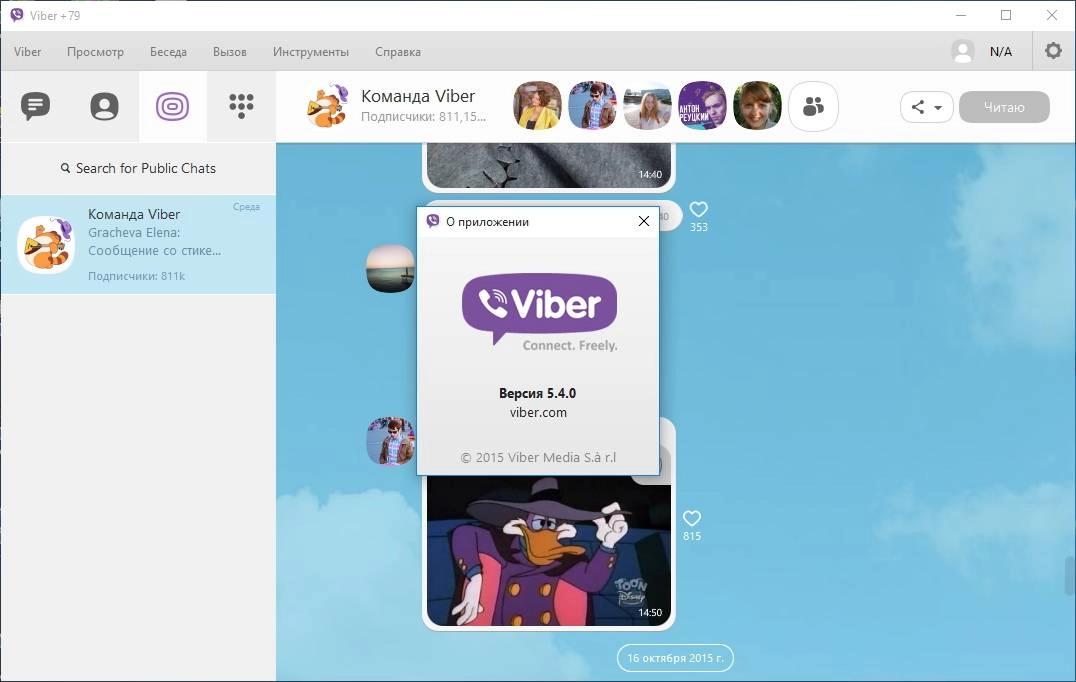This screenshot has width=1076, height=682.
Task: Open the Просмотр menu
Action: [x=95, y=51]
